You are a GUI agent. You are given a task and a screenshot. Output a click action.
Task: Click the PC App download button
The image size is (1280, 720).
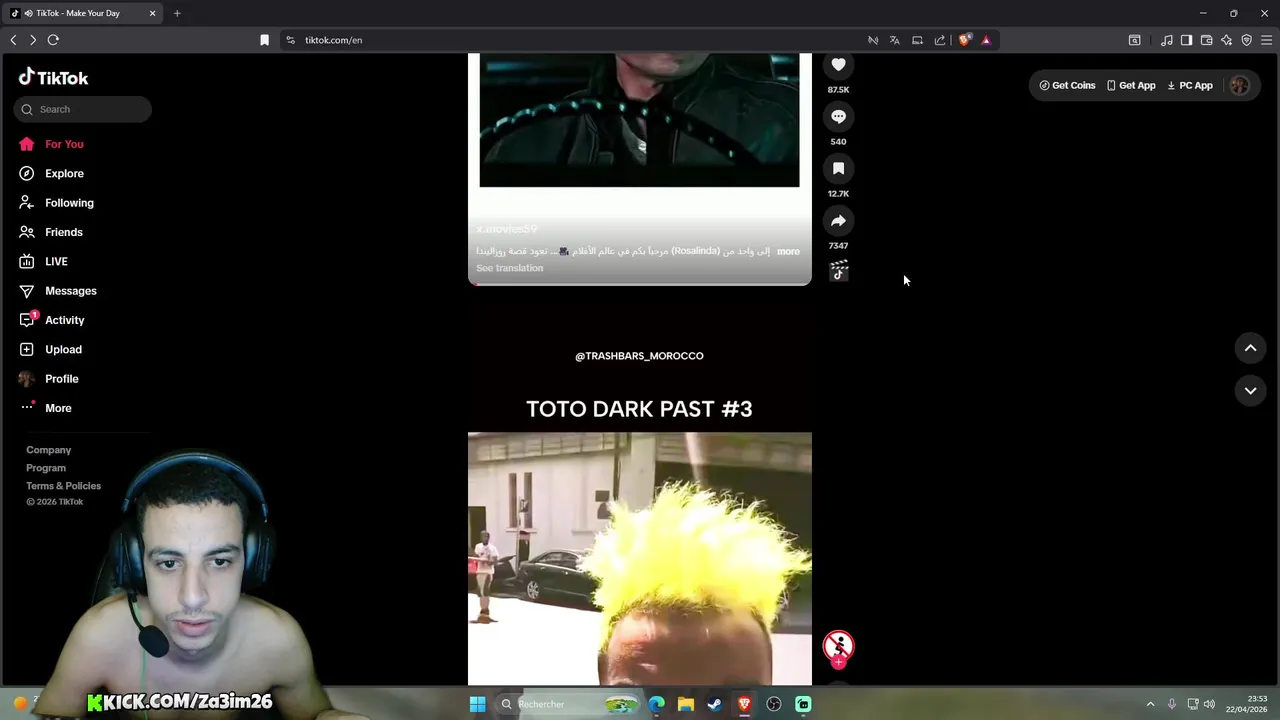pyautogui.click(x=1190, y=86)
